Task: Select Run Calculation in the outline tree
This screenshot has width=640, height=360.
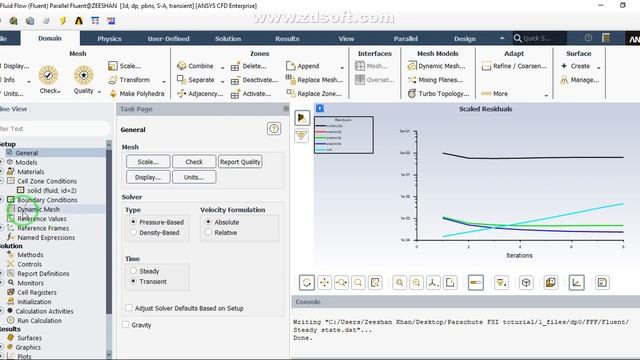Action: 39,320
